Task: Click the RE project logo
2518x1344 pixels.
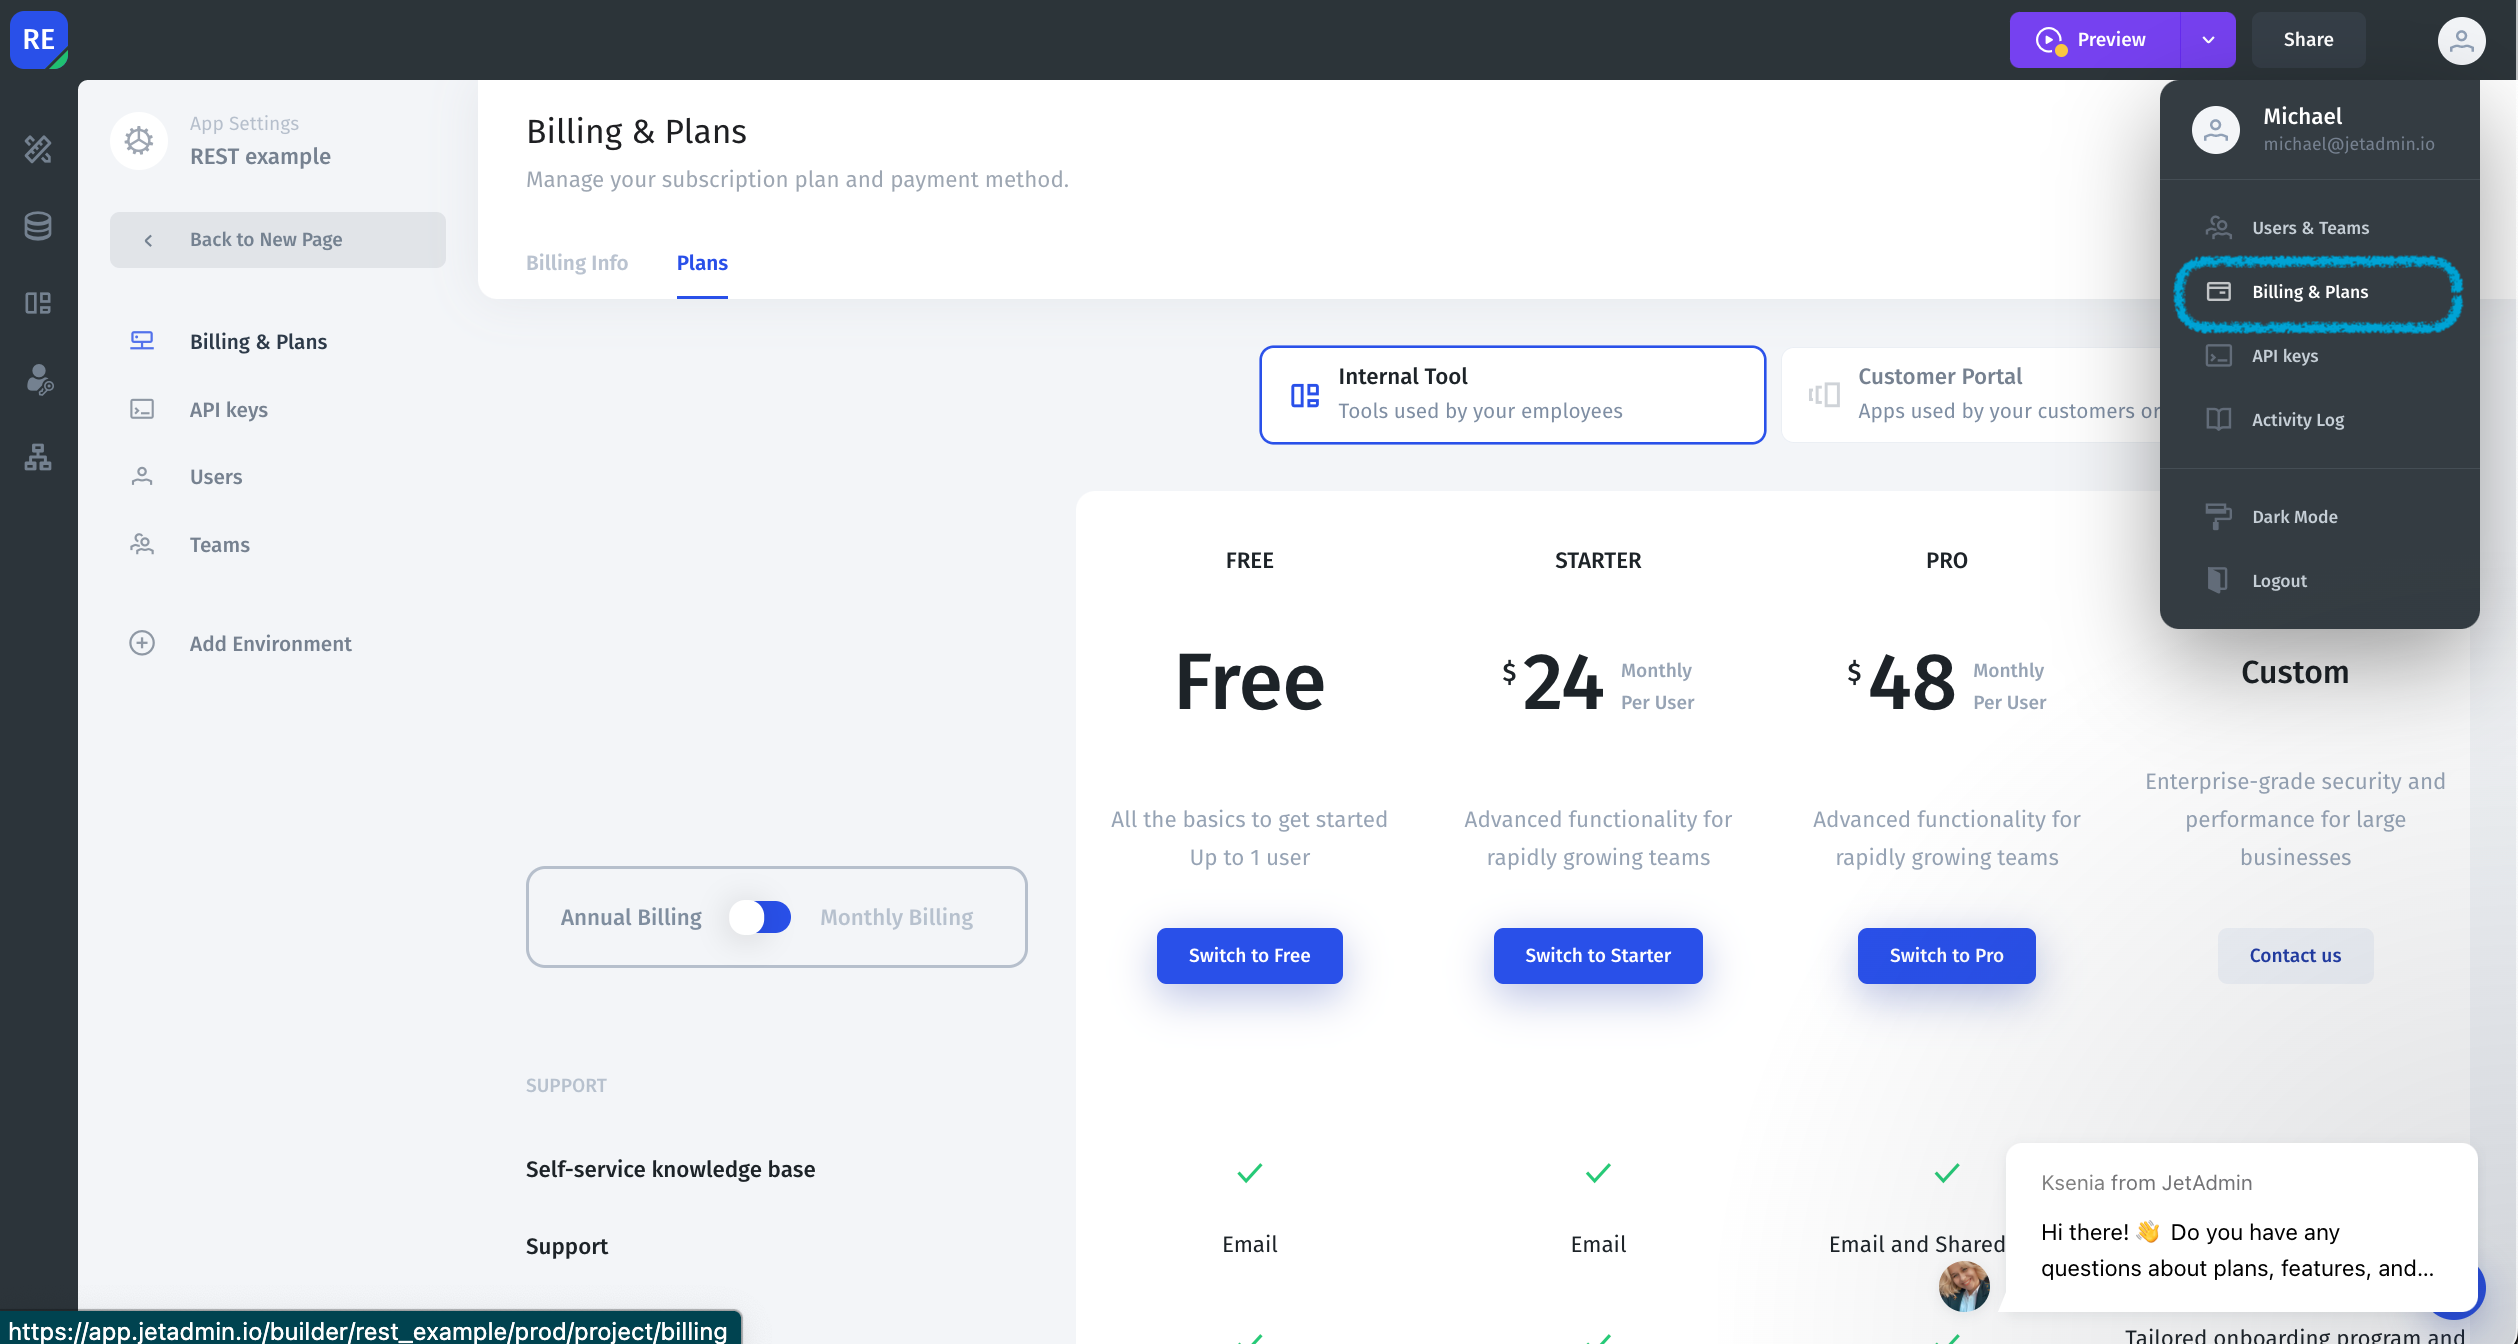Action: (39, 40)
